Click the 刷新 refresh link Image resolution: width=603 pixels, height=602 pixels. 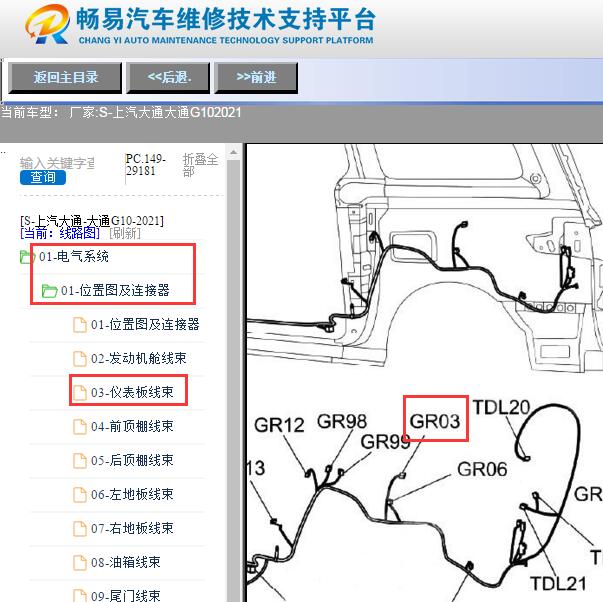coord(125,233)
